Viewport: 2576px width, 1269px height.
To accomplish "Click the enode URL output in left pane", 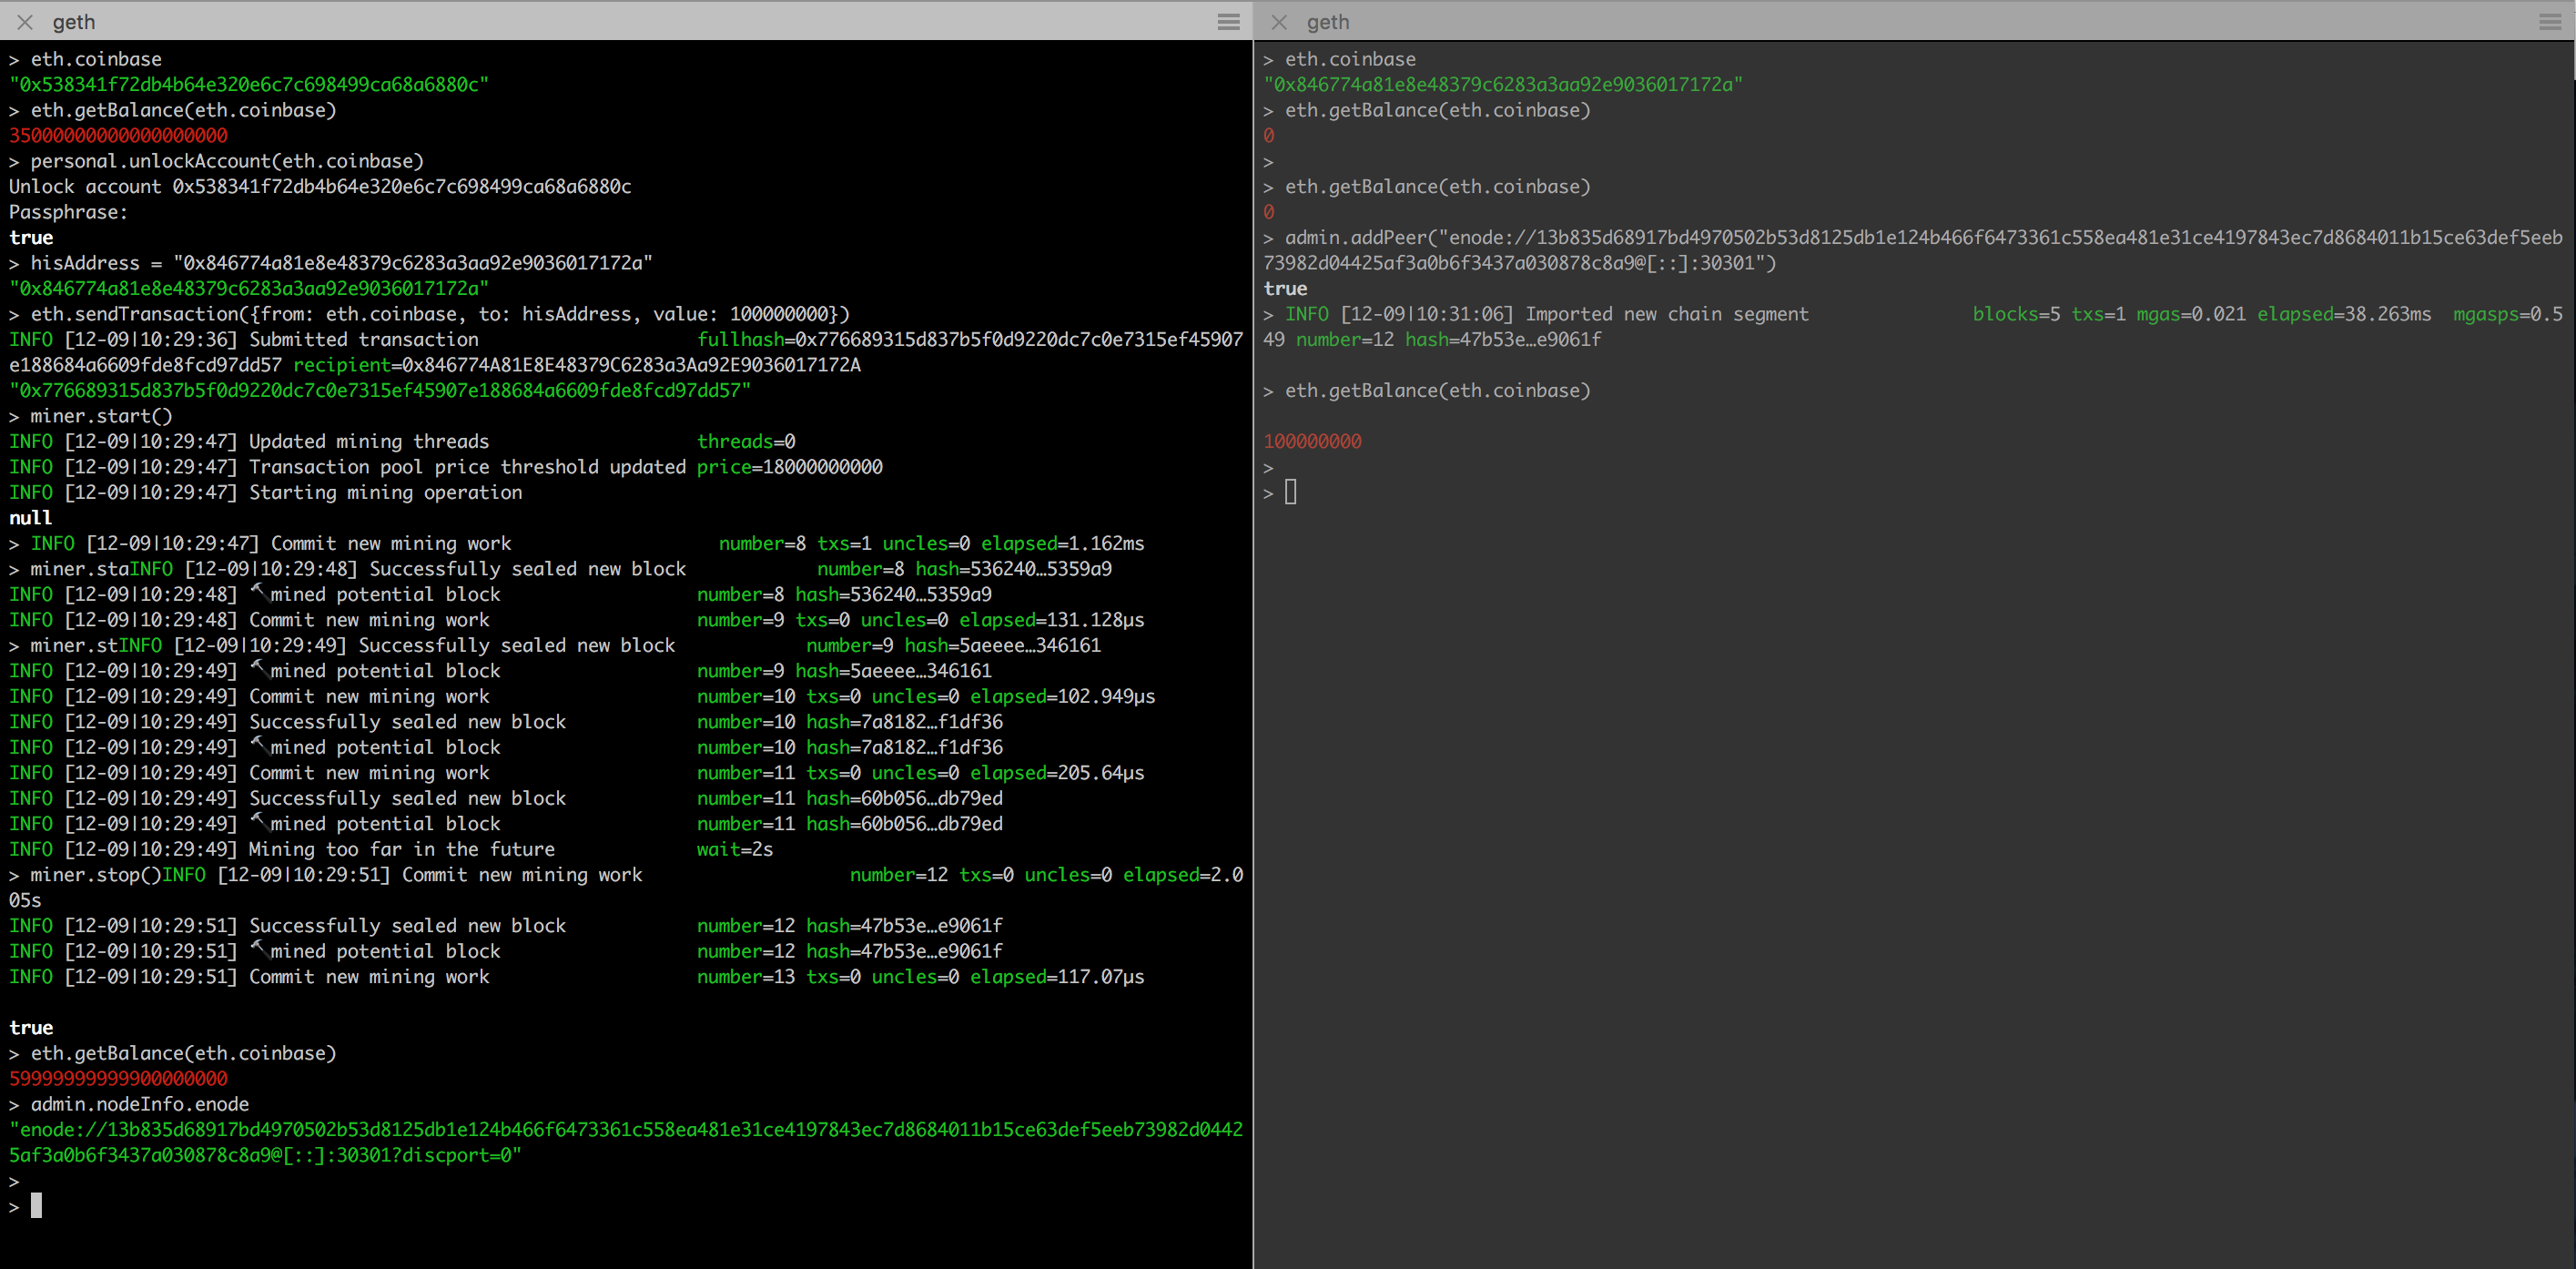I will point(626,1130).
